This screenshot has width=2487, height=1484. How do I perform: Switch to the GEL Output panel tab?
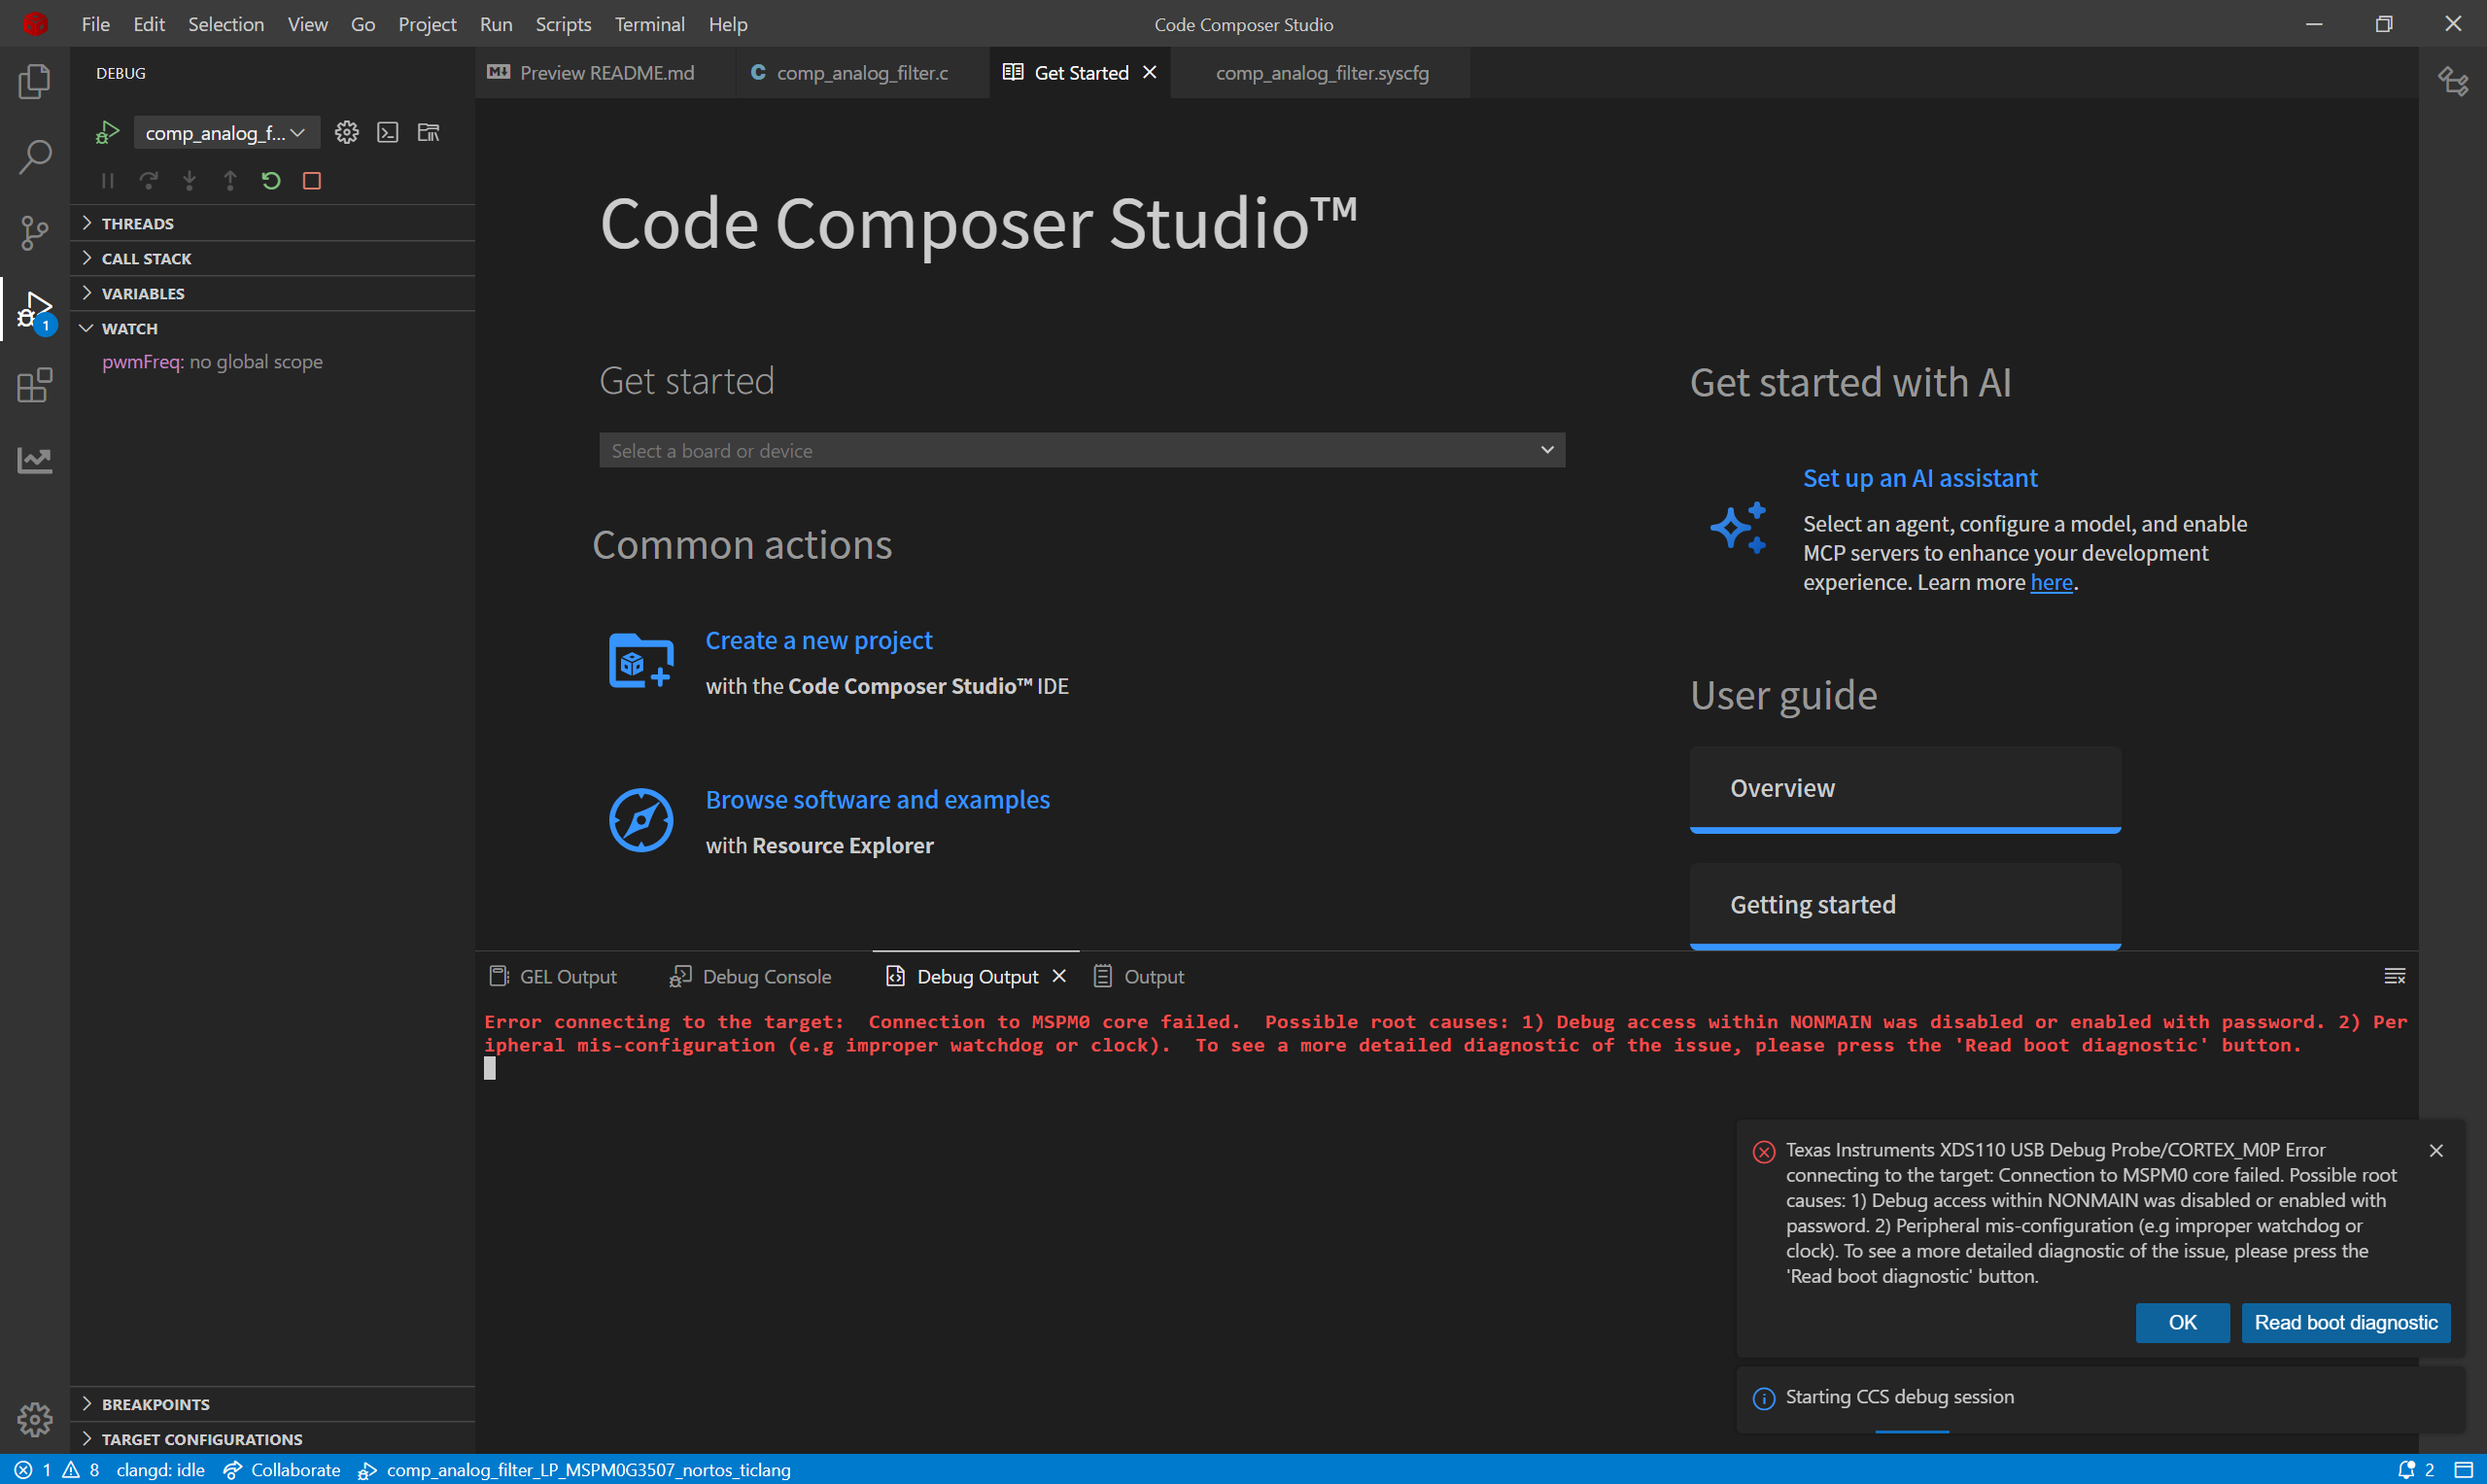(553, 977)
